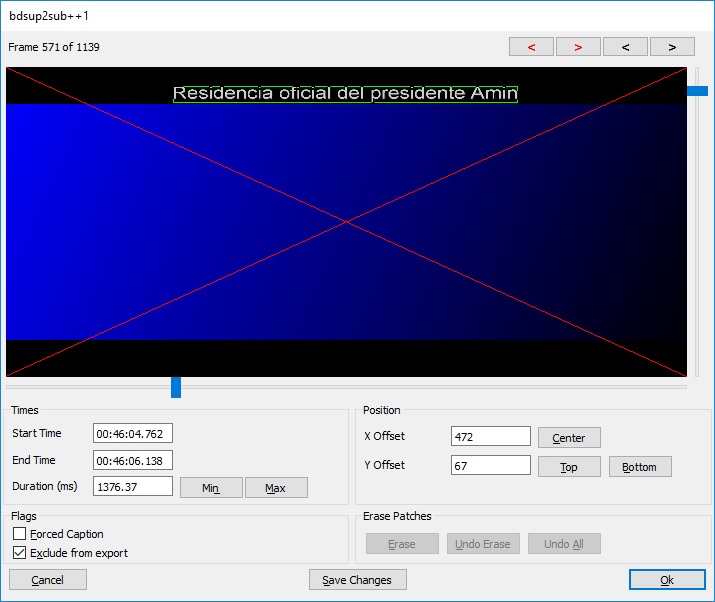The image size is (715, 602).
Task: Click the Start Time field
Action: (x=133, y=433)
